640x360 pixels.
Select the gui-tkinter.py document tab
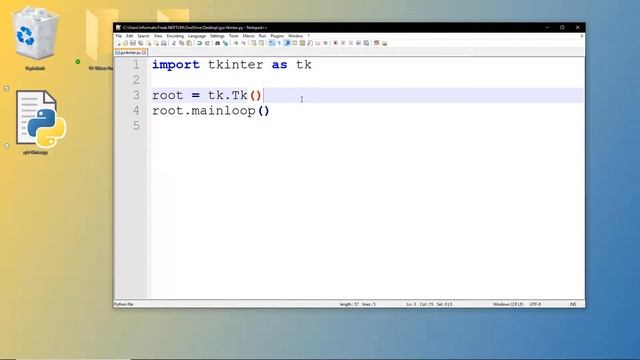130,53
